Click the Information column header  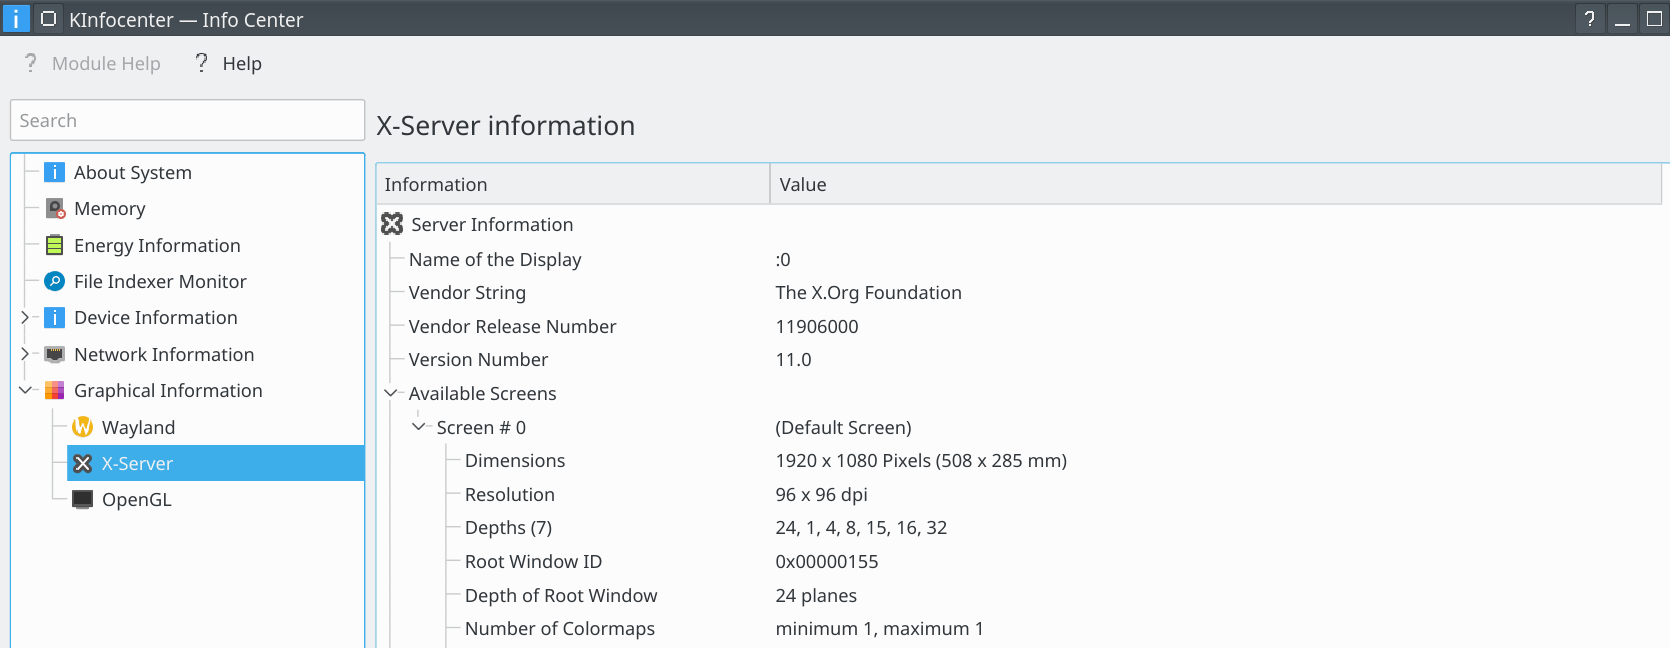[573, 185]
